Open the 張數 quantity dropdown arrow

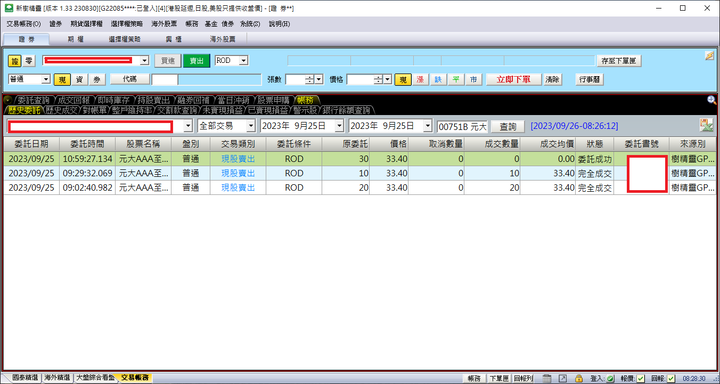tap(319, 79)
